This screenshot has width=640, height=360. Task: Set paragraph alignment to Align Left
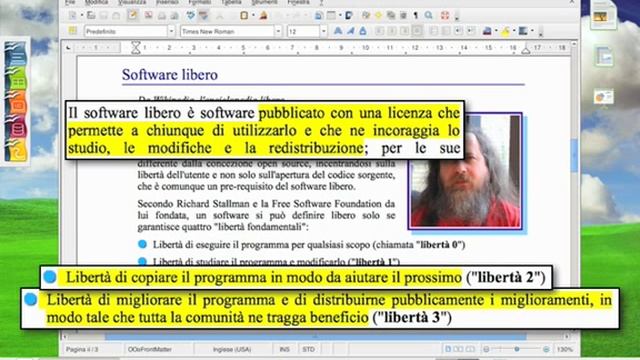[380, 31]
